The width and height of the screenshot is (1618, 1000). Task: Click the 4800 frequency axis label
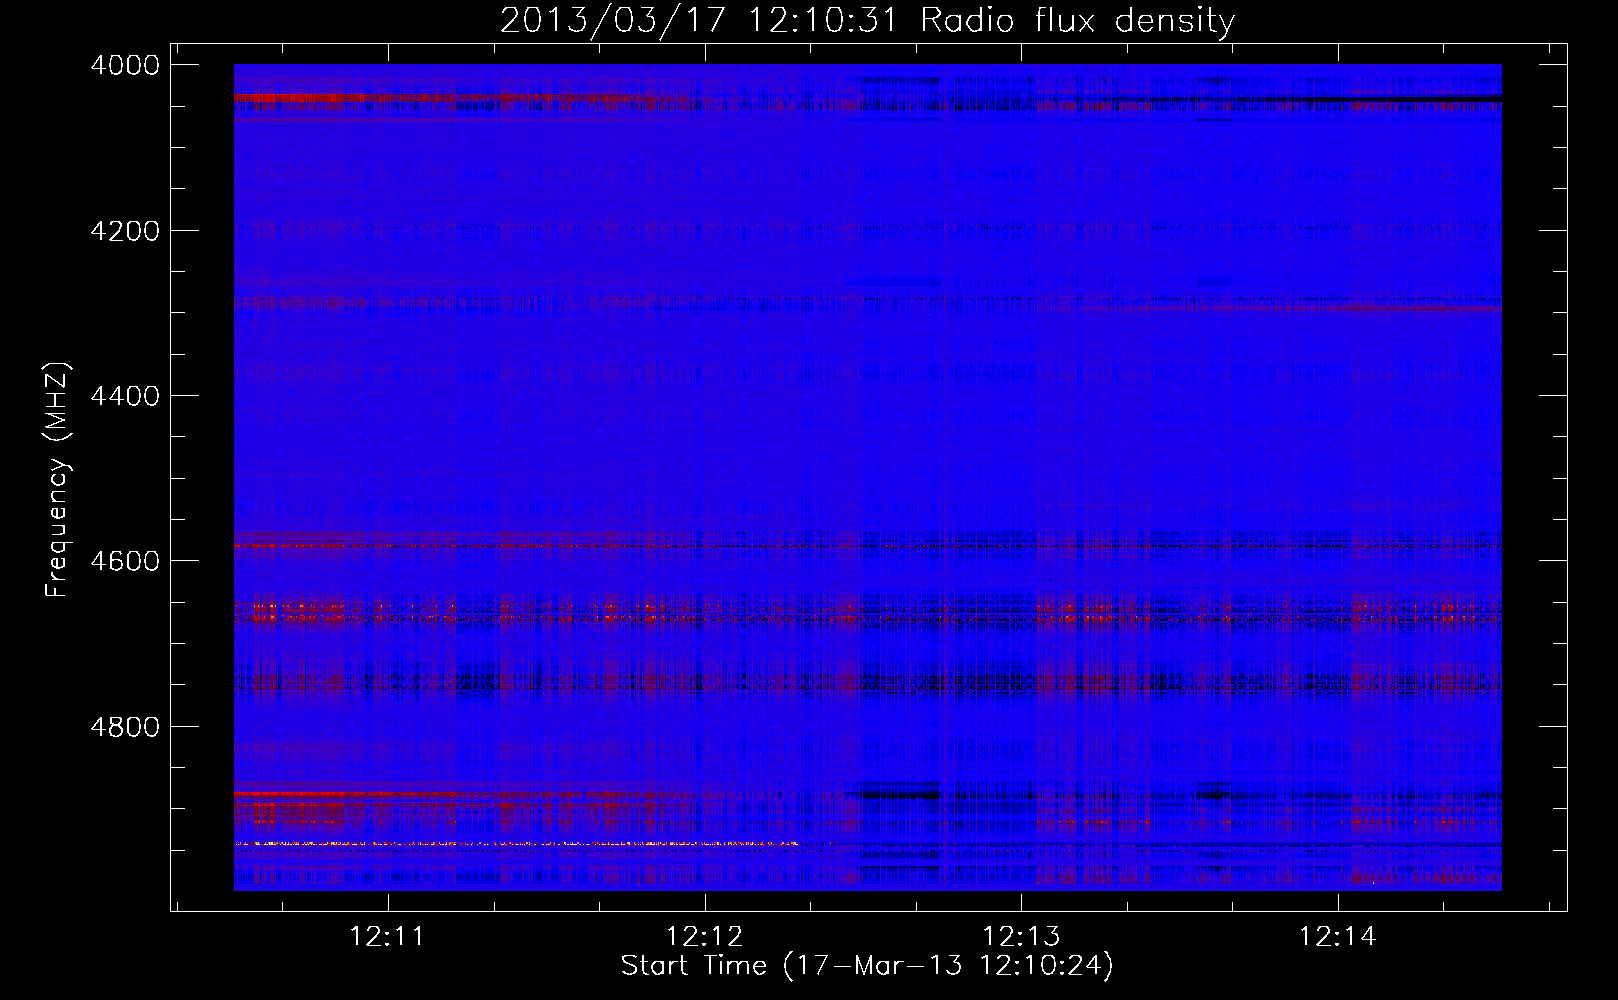pos(125,727)
